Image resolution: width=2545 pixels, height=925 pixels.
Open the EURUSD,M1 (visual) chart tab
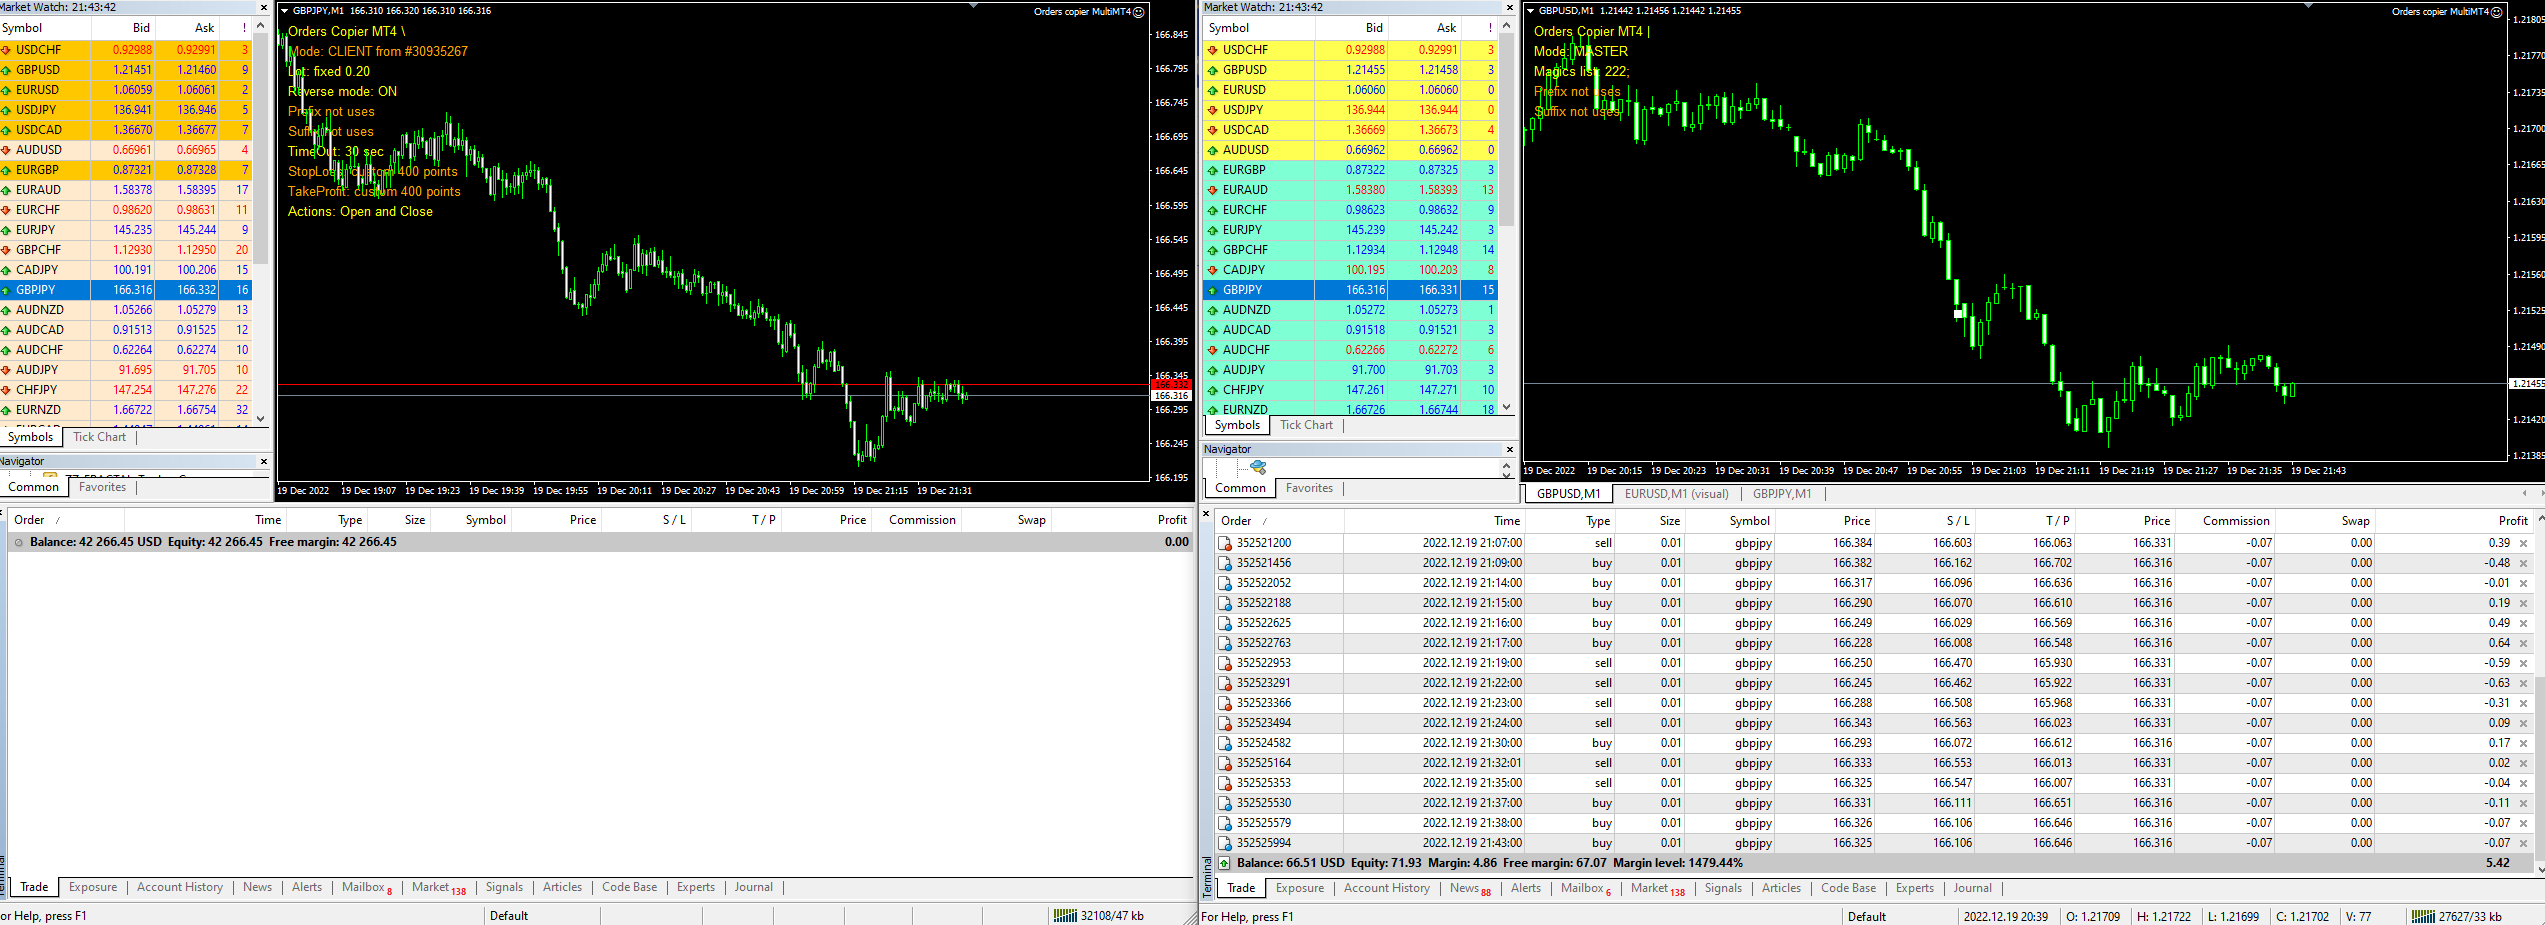(1676, 494)
